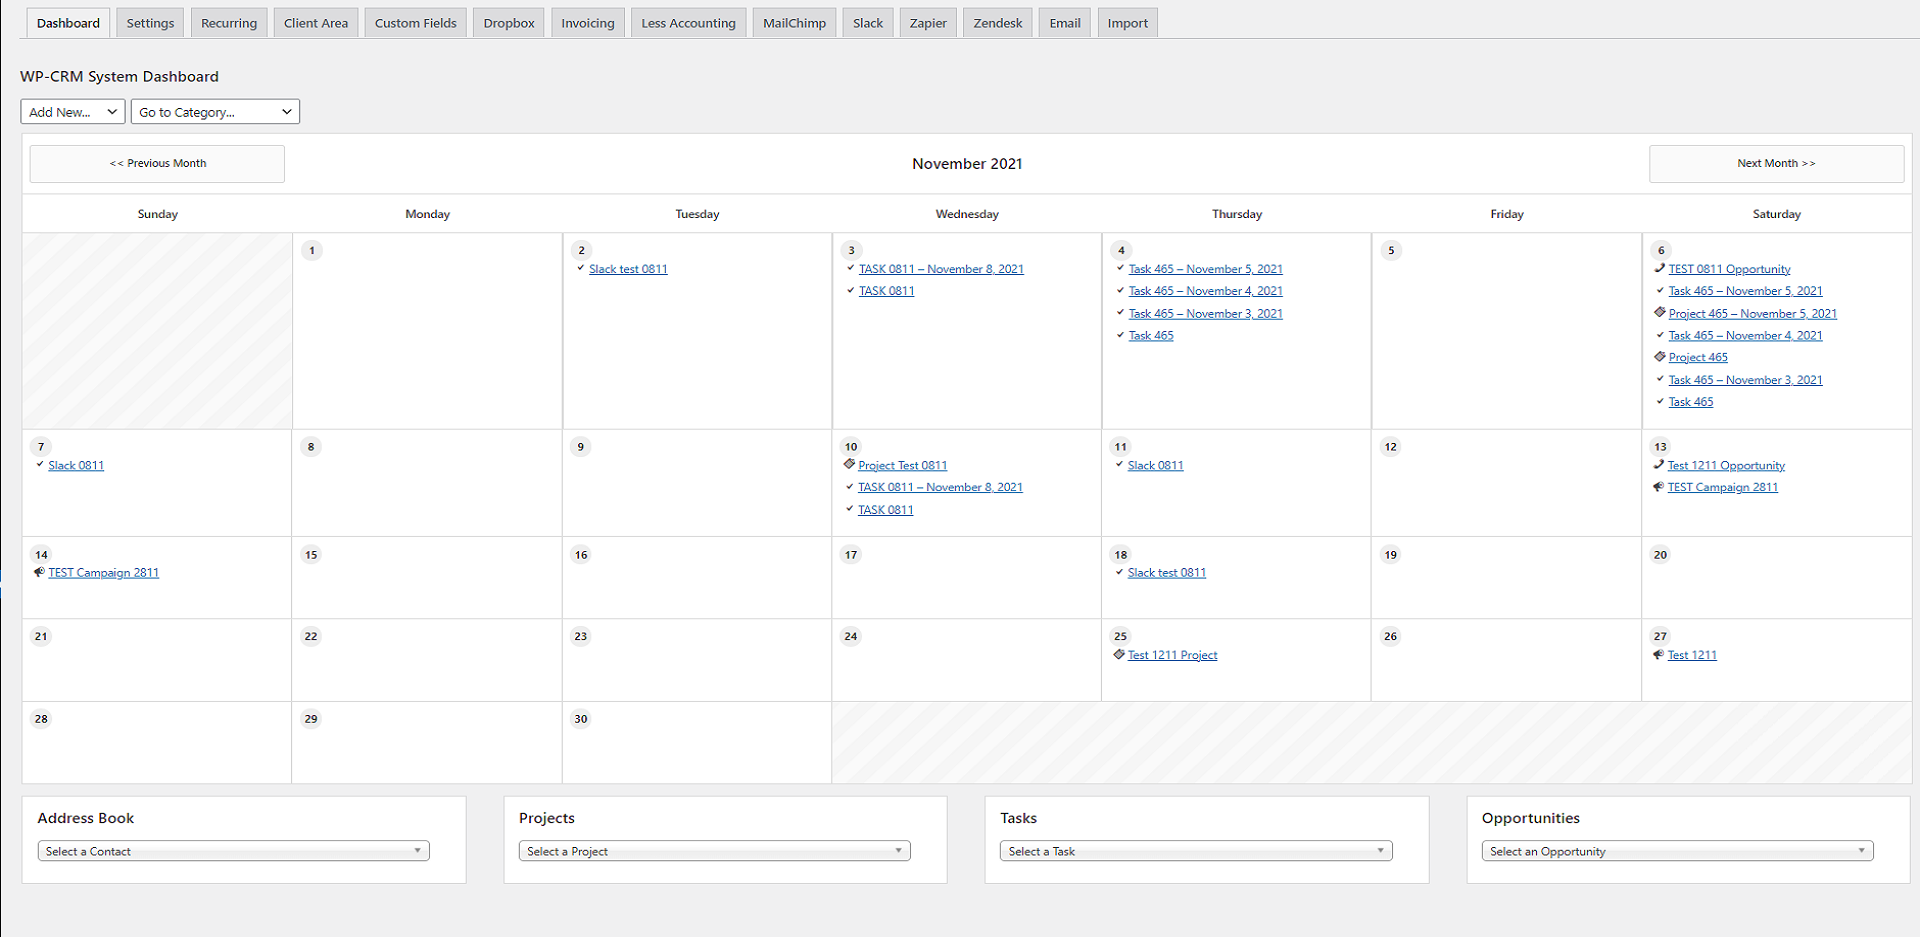
Task: Open the Select a Contact dropdown
Action: (233, 851)
